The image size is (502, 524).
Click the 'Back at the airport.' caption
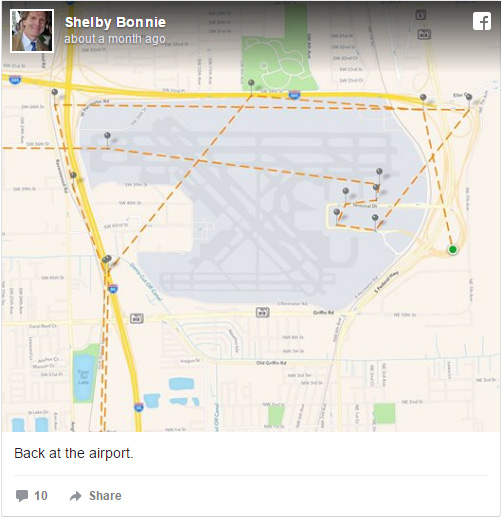[74, 453]
